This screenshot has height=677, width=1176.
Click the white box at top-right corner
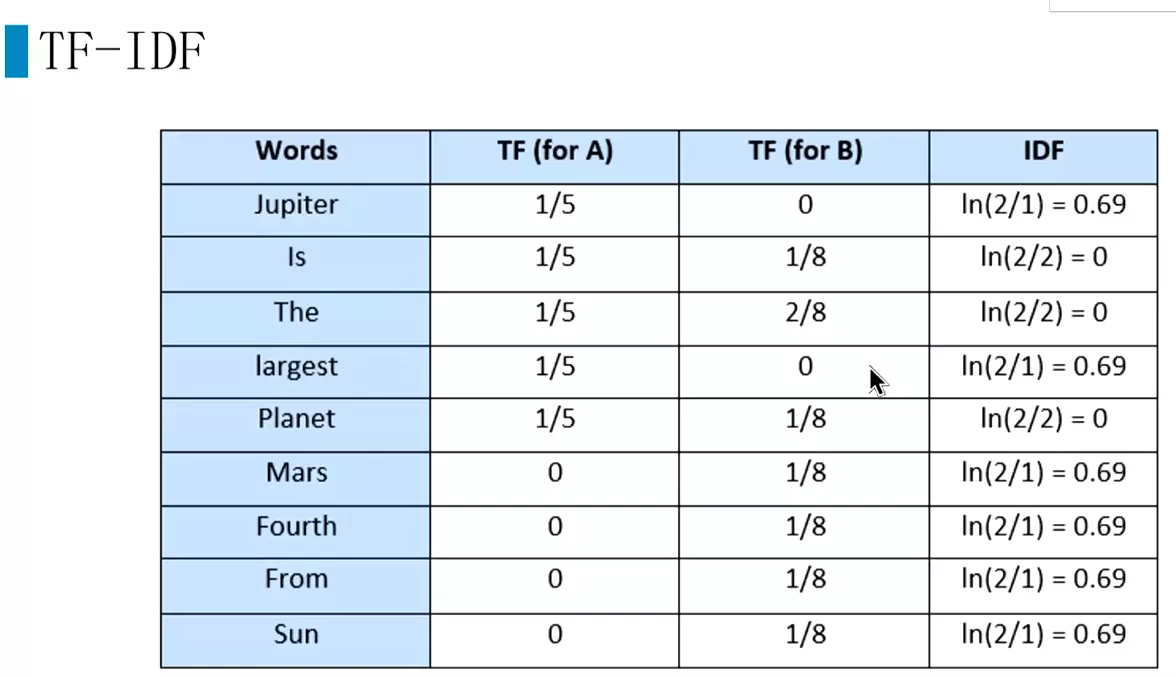(1112, 5)
